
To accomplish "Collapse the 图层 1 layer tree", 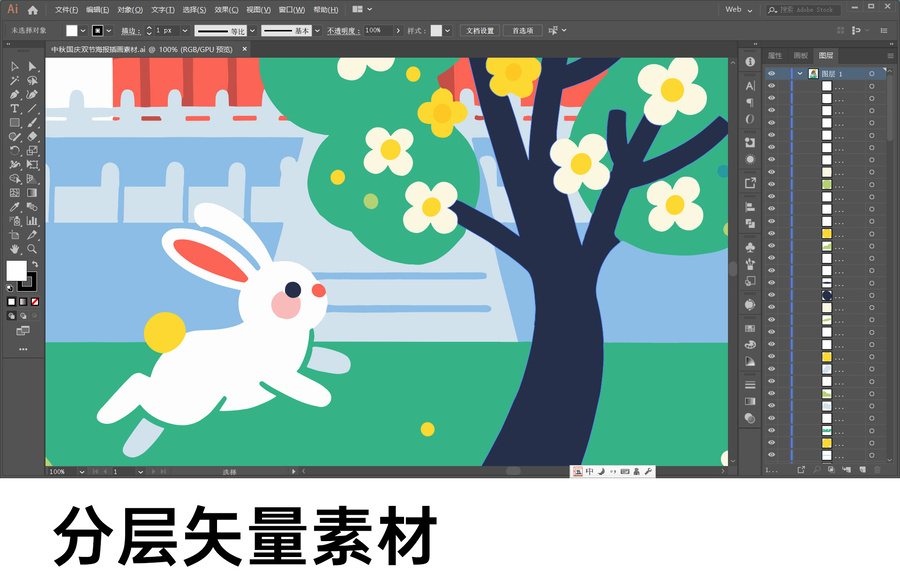I will pyautogui.click(x=799, y=73).
